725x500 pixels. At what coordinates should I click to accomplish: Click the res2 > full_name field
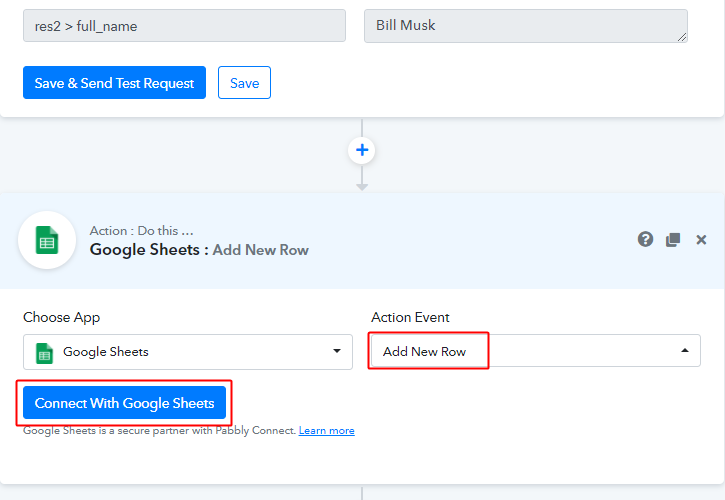(184, 26)
